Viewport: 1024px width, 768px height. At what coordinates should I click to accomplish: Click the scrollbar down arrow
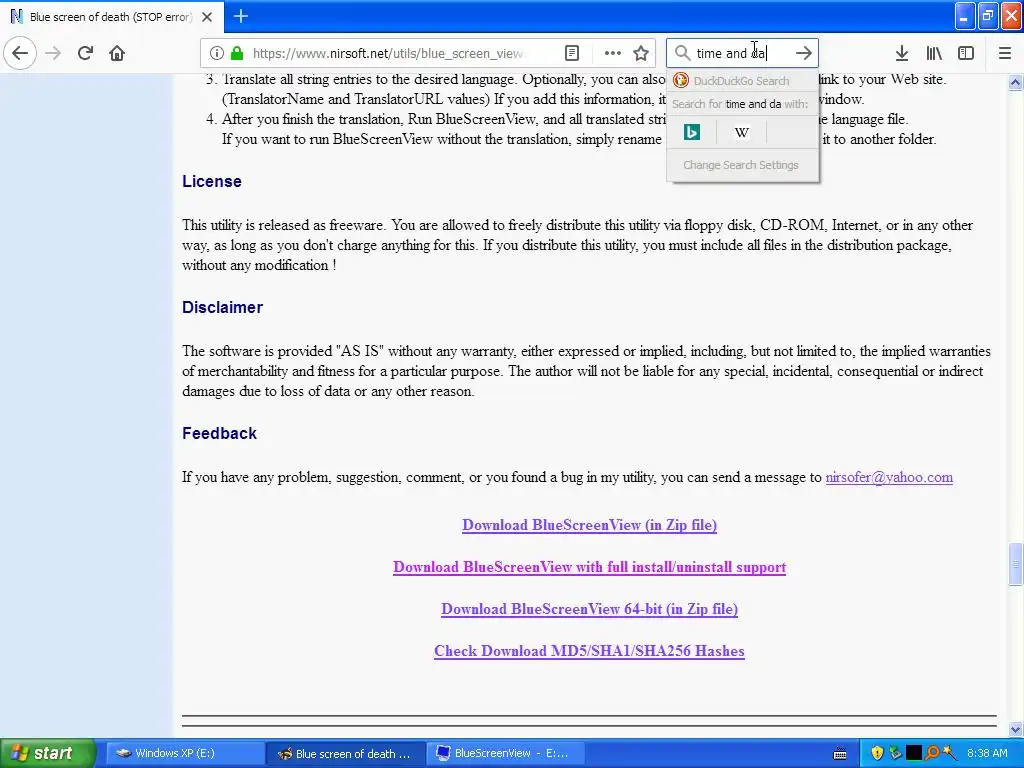click(1015, 729)
